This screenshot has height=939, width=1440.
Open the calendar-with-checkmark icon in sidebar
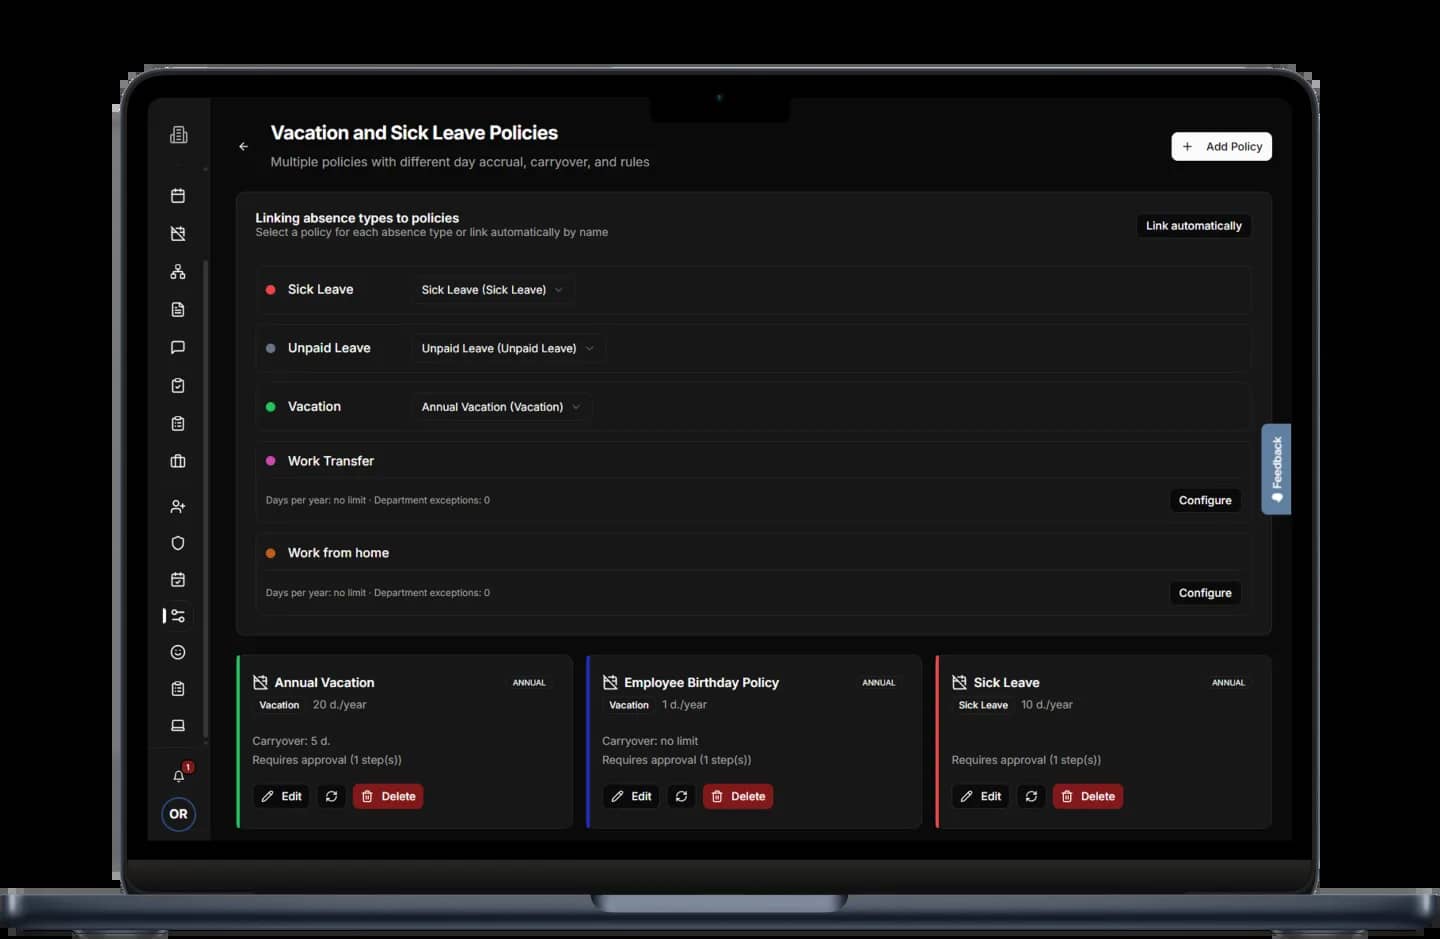[178, 580]
